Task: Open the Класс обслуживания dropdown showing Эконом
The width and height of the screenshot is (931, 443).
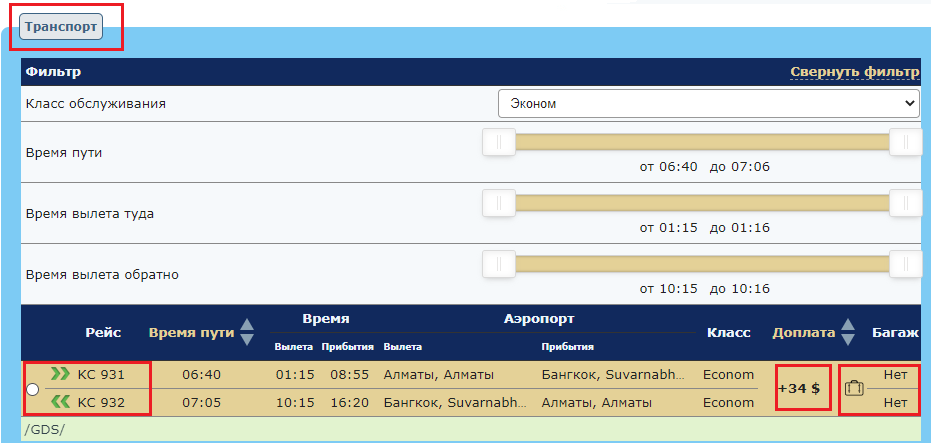Action: 708,103
